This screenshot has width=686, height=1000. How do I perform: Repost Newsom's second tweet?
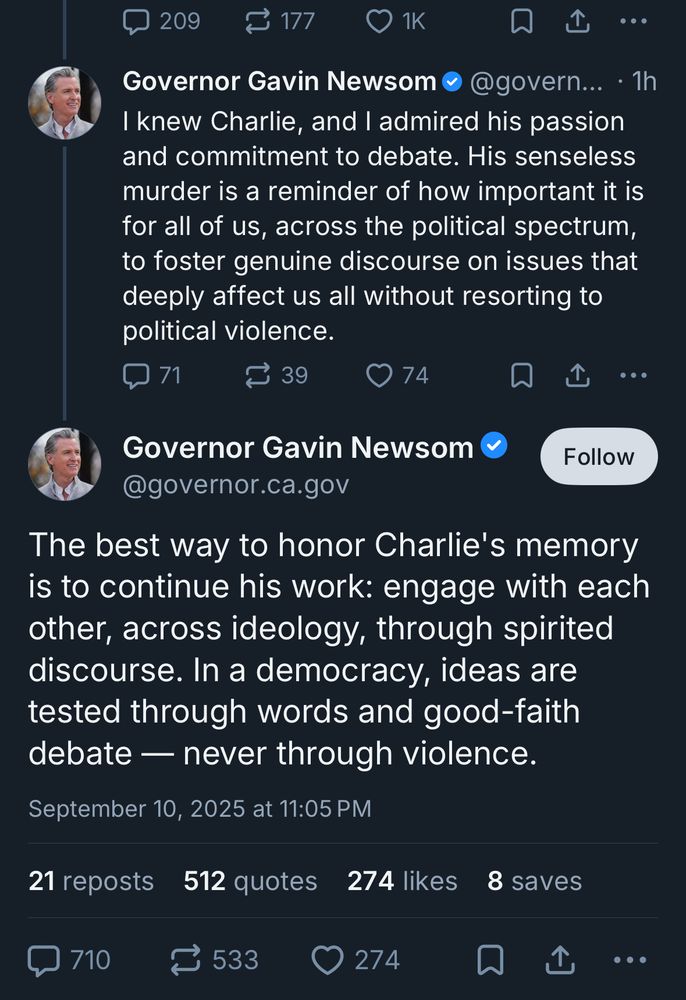click(186, 959)
